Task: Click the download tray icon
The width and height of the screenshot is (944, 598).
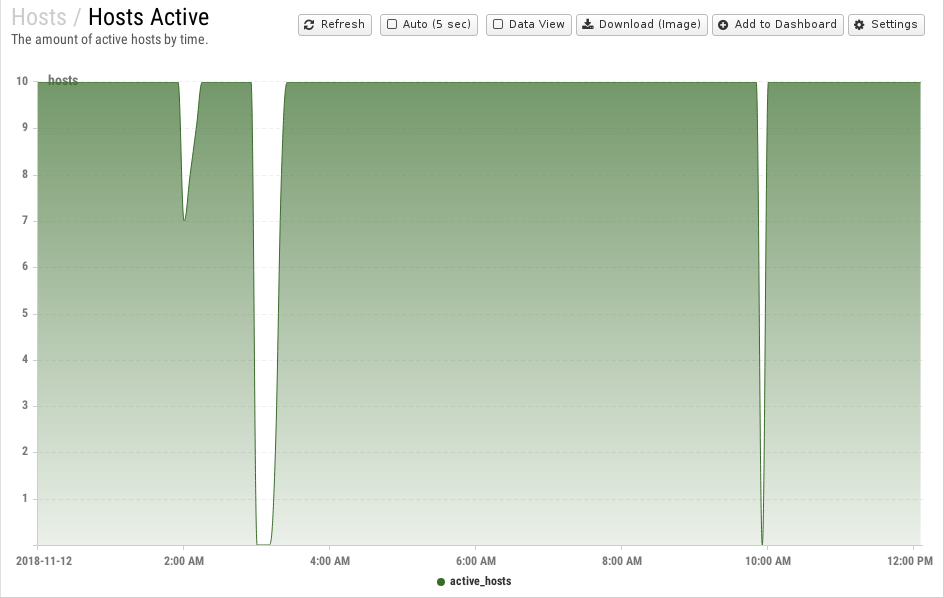Action: [x=588, y=25]
